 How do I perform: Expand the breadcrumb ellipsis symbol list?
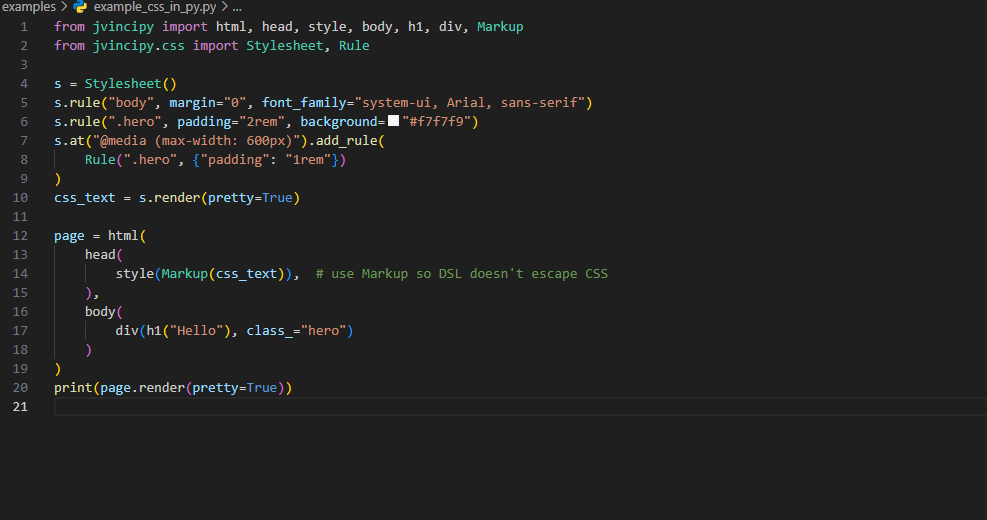(x=237, y=7)
